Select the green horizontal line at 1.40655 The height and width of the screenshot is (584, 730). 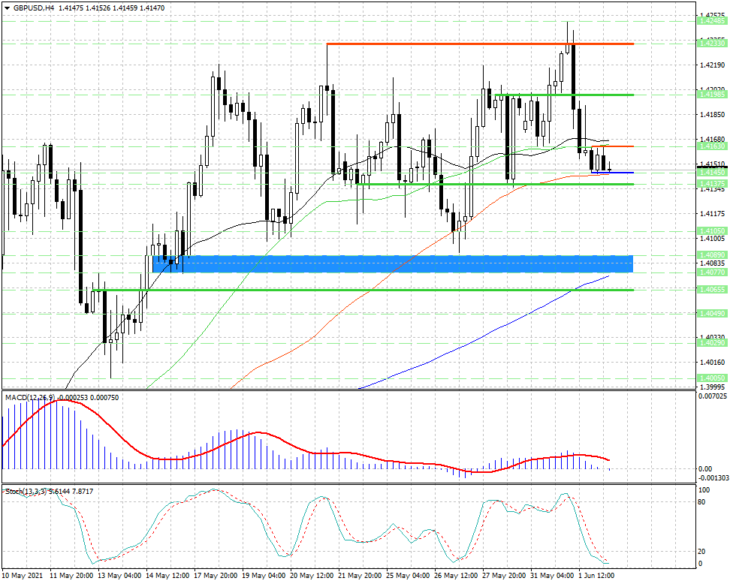(x=363, y=290)
